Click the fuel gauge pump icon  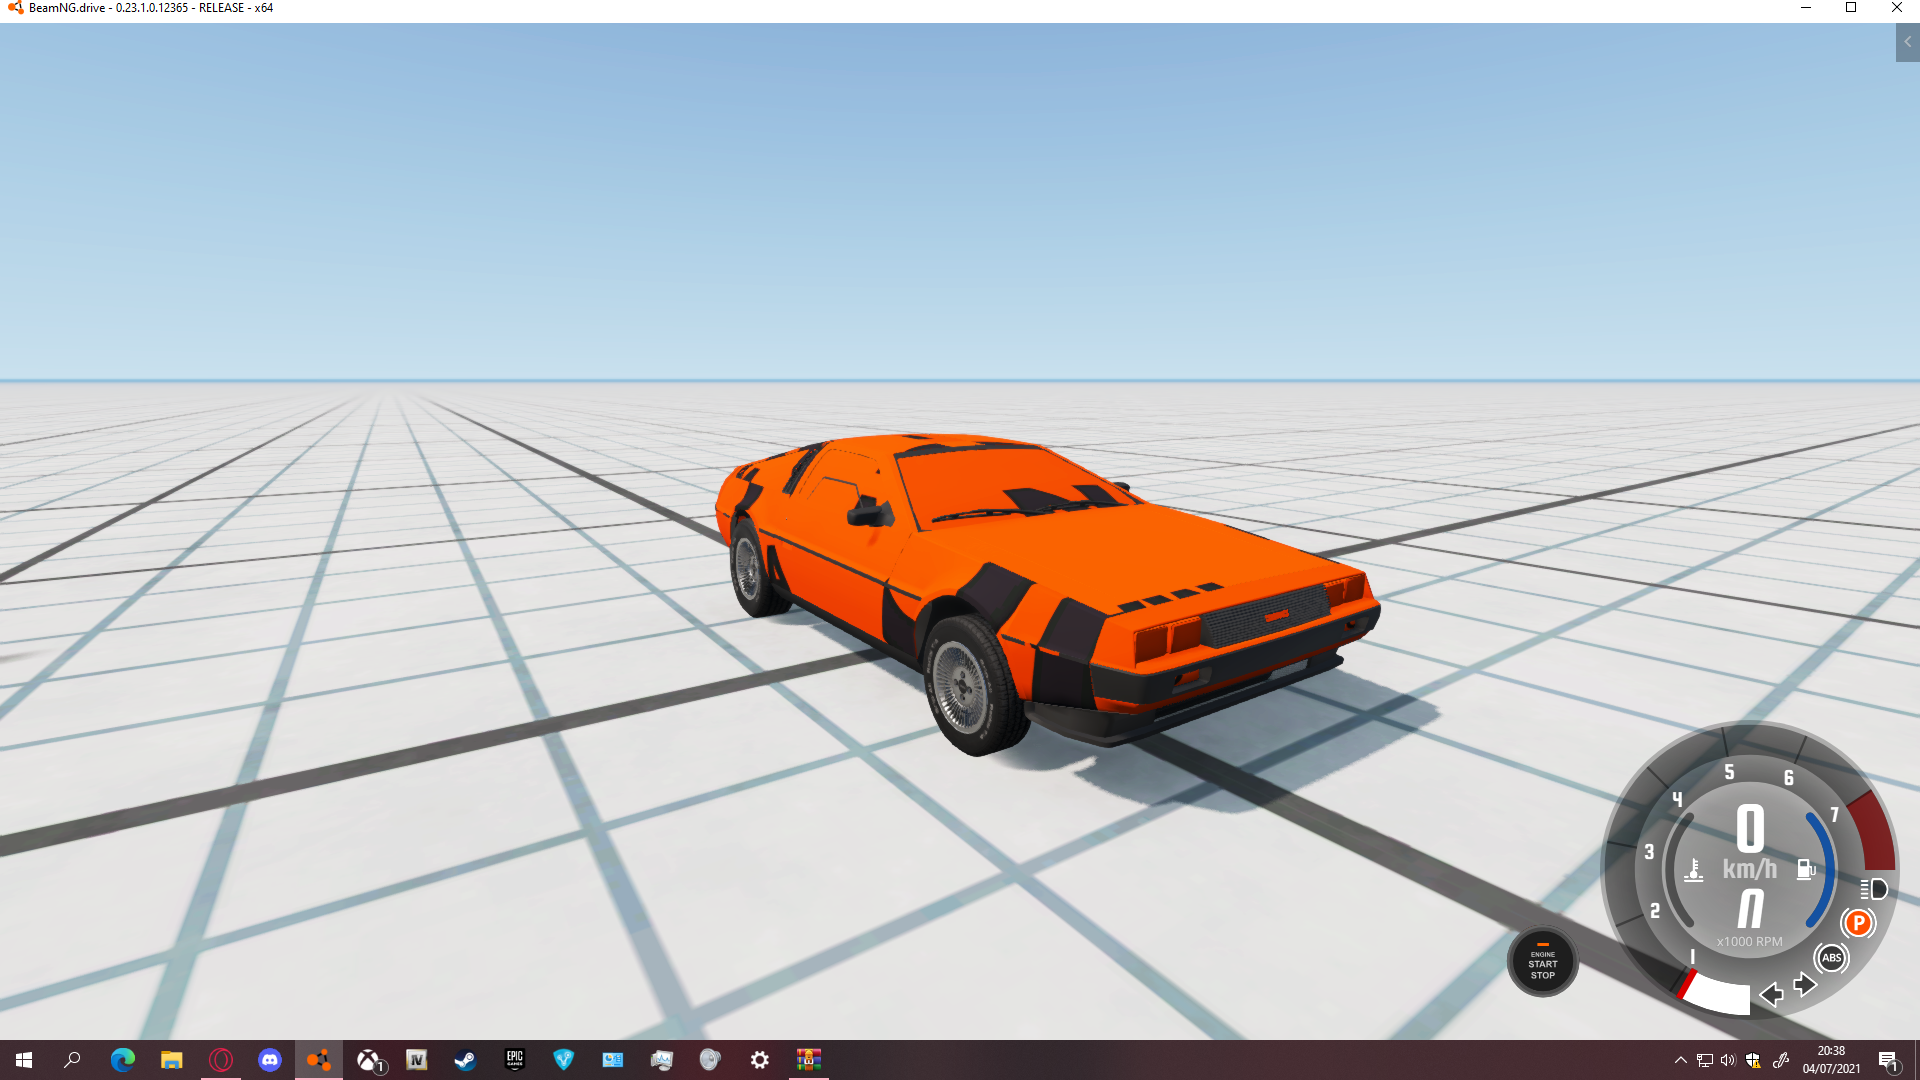pyautogui.click(x=1805, y=869)
